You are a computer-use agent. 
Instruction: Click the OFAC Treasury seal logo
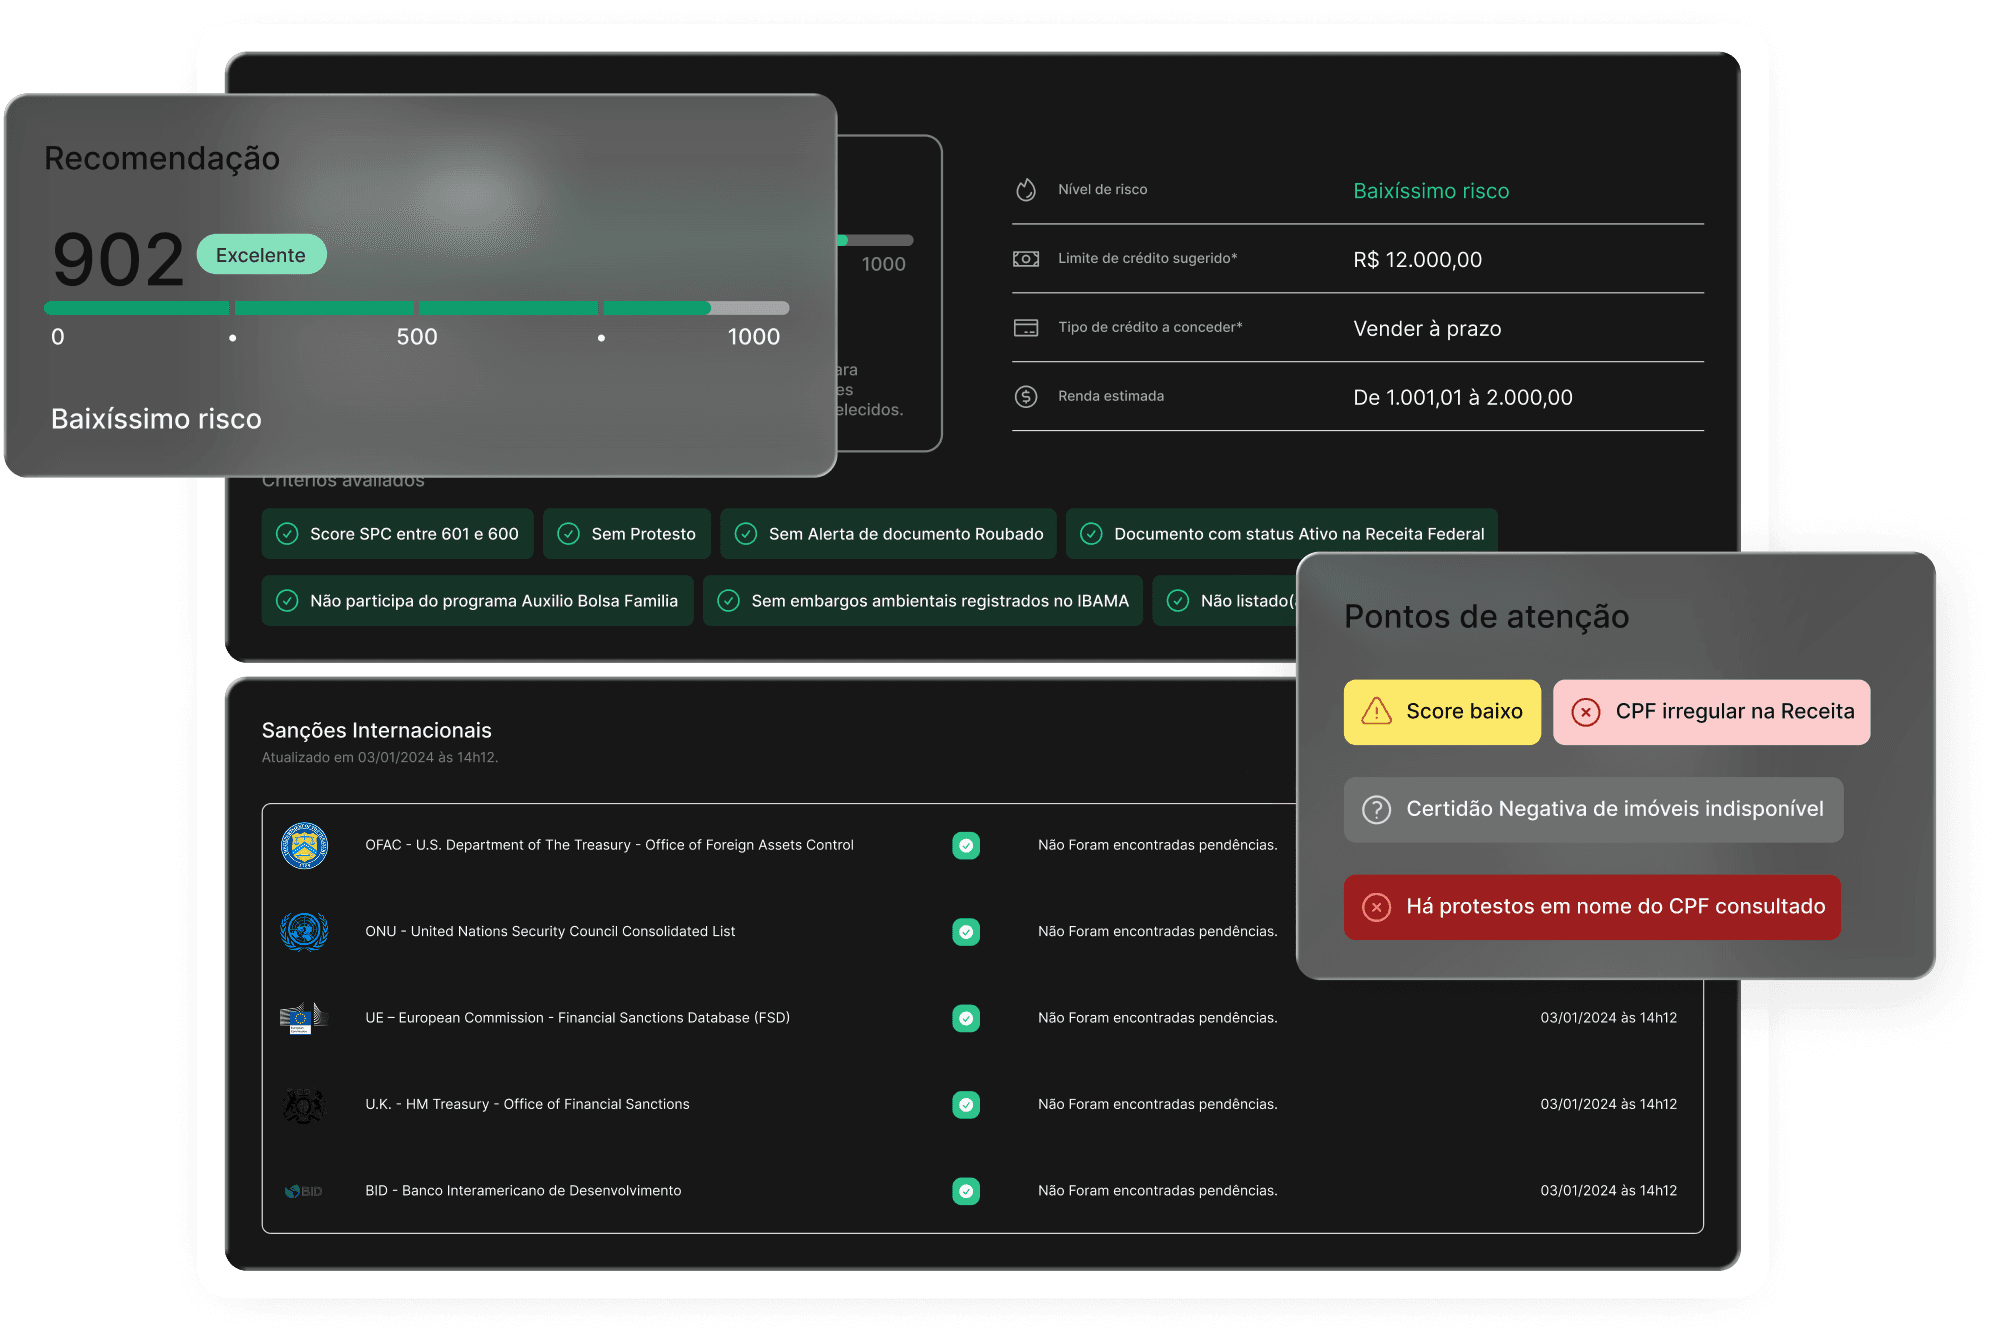click(x=304, y=846)
